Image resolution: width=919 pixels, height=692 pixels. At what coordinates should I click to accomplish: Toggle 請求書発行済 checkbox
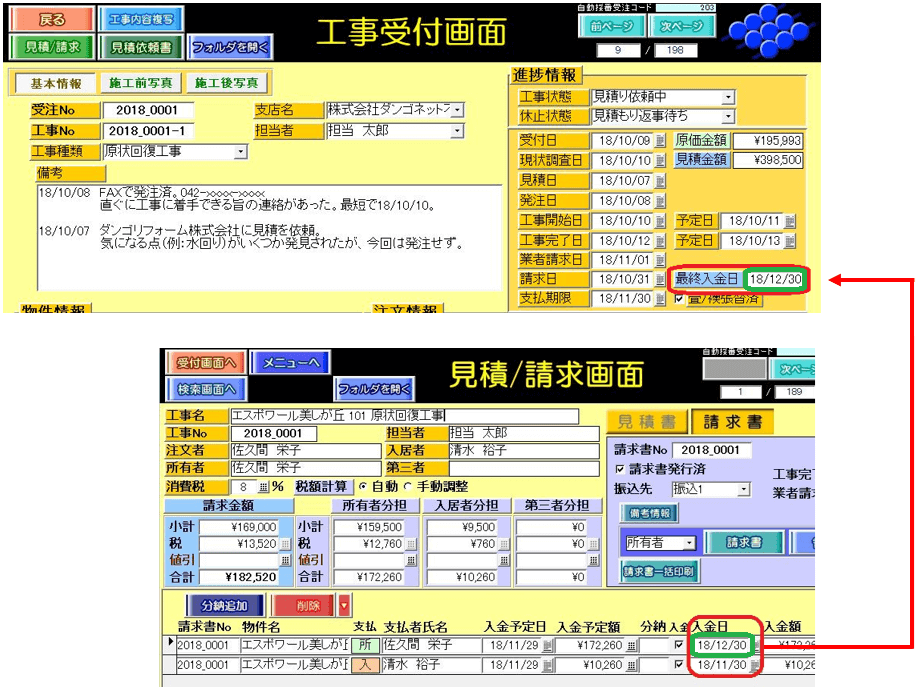click(x=620, y=469)
